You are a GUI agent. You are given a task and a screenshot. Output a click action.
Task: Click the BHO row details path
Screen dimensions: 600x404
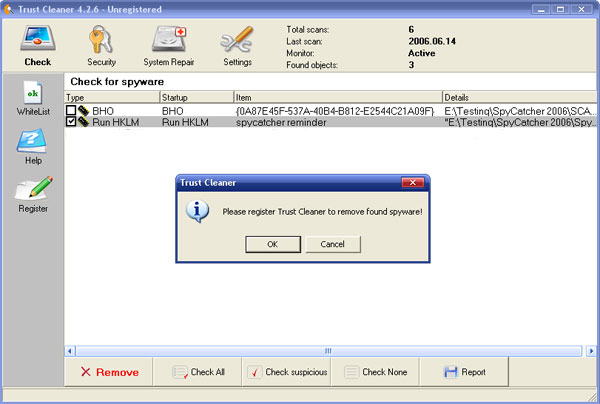[x=520, y=111]
